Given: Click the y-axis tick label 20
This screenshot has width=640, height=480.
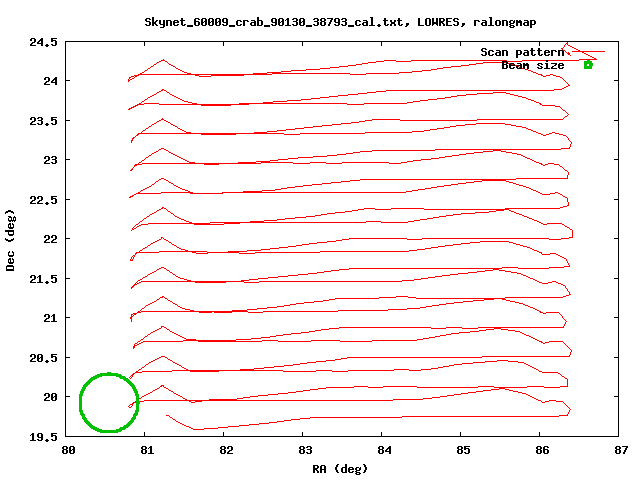Looking at the screenshot, I should [50, 397].
